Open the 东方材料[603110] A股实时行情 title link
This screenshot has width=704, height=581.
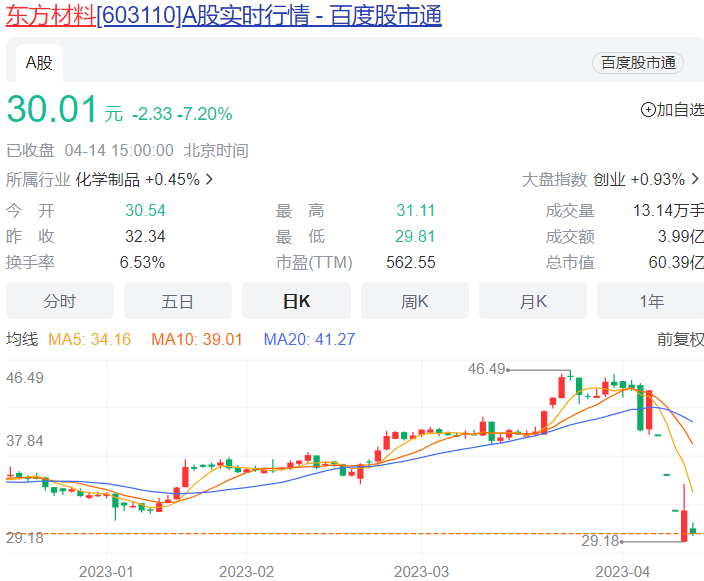click(224, 15)
